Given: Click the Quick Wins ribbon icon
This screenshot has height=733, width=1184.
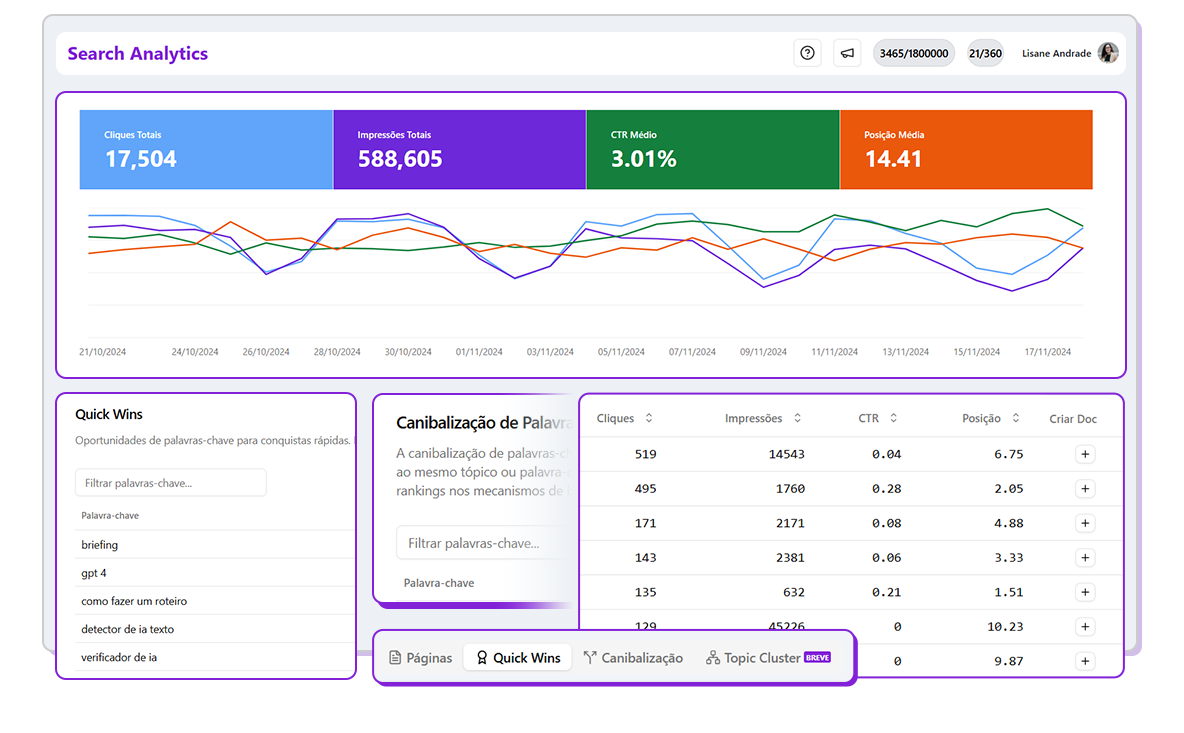Looking at the screenshot, I should [481, 657].
